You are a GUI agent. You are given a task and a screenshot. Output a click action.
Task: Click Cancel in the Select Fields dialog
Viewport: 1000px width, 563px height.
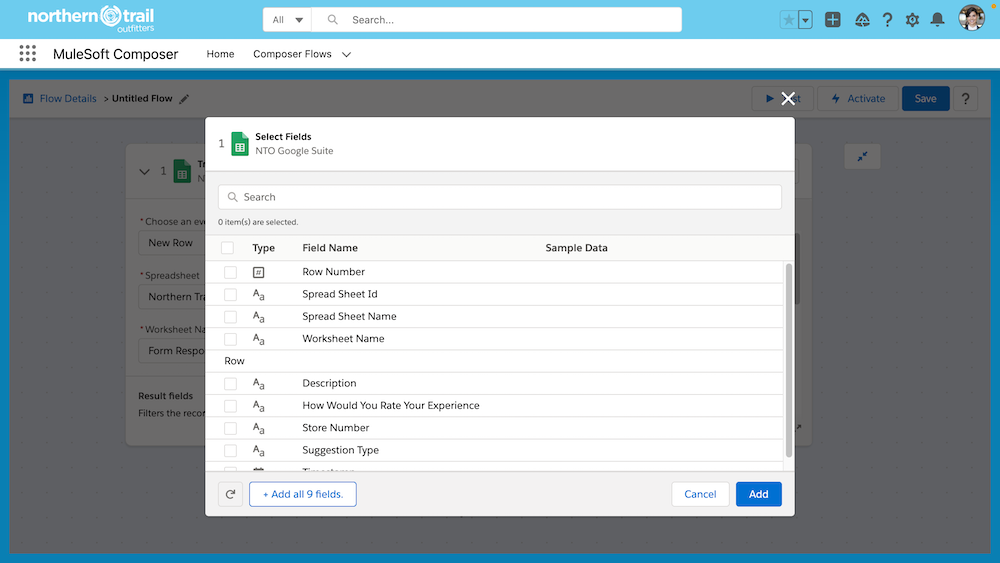tap(700, 494)
